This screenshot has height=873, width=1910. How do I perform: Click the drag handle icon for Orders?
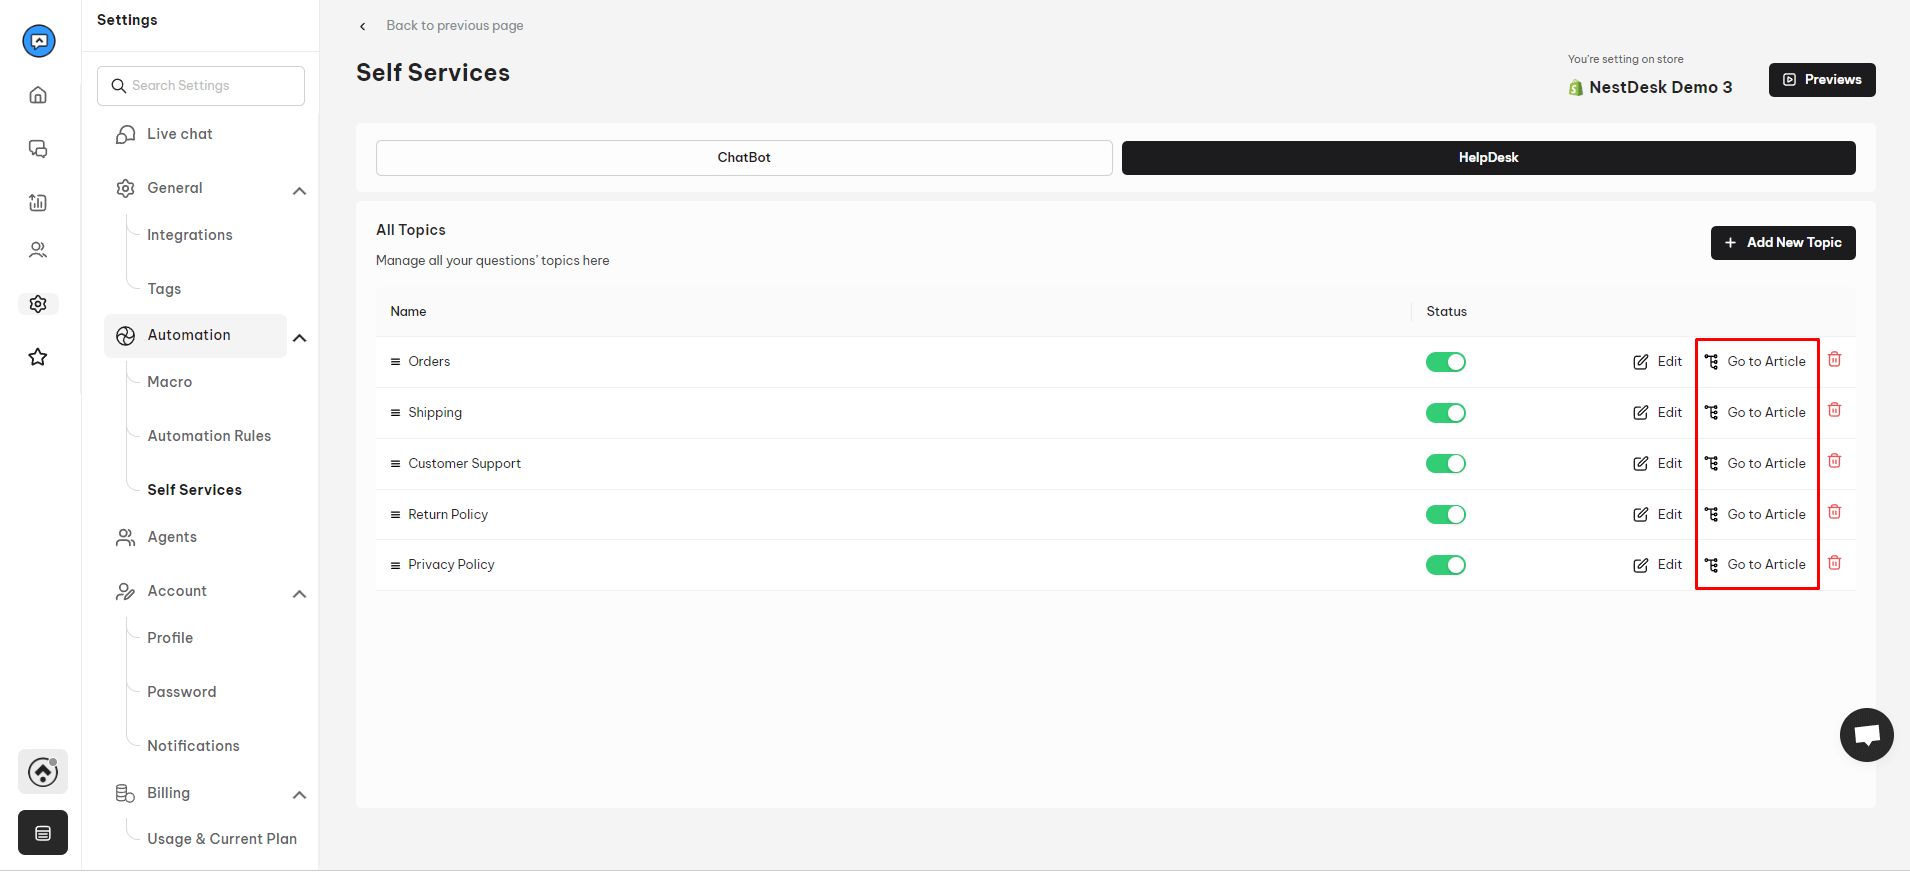(395, 362)
